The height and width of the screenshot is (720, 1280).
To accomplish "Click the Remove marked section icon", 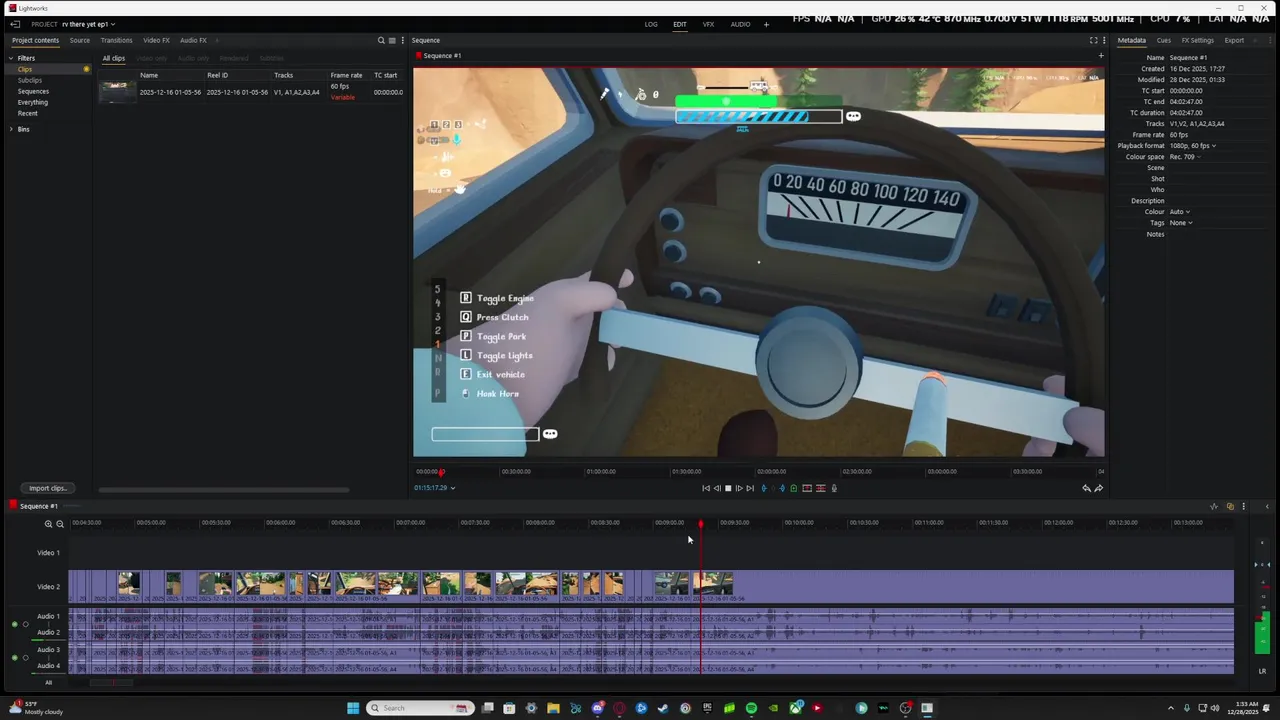I will (807, 488).
